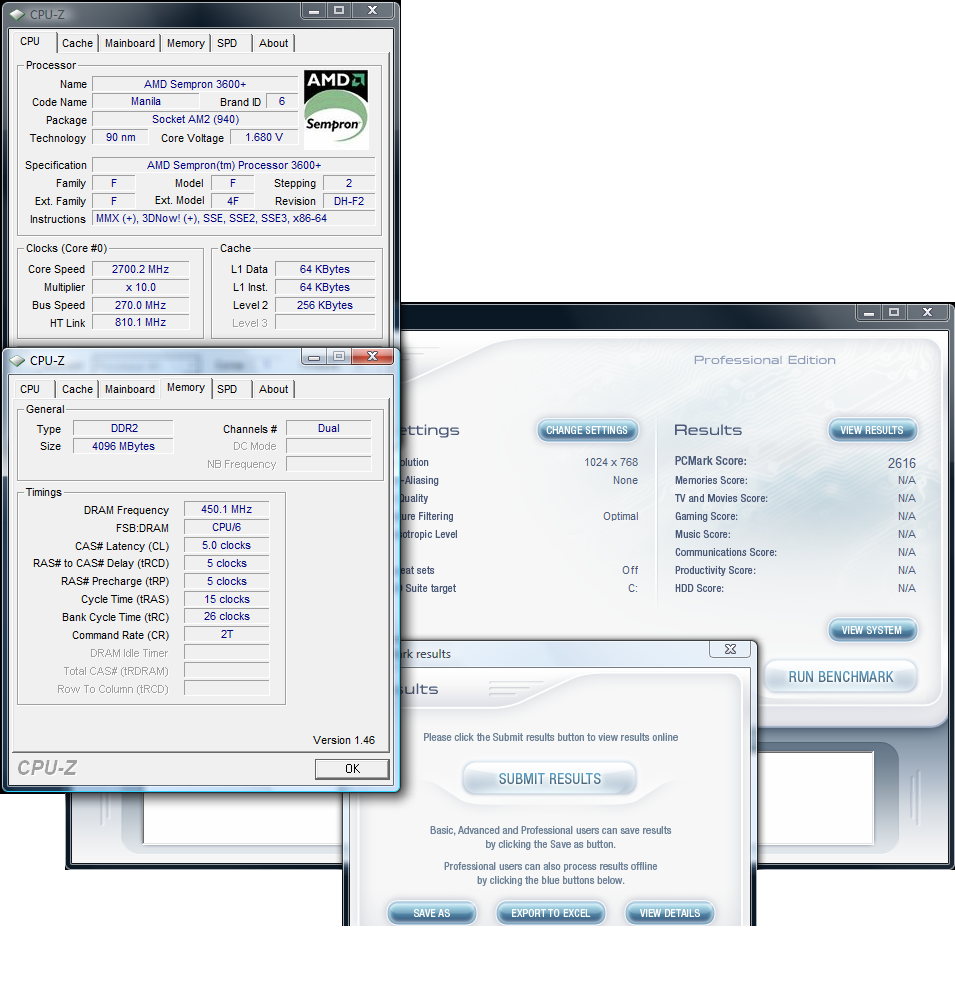The image size is (955, 996).
Task: Click the Multiplier value 'x 10.0'
Action: pyautogui.click(x=140, y=287)
